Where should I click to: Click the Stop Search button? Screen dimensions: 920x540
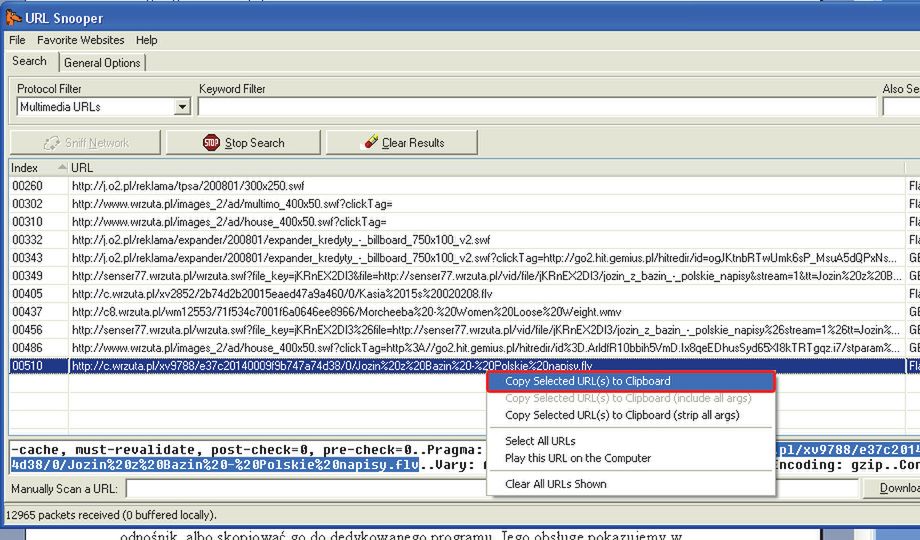243,143
